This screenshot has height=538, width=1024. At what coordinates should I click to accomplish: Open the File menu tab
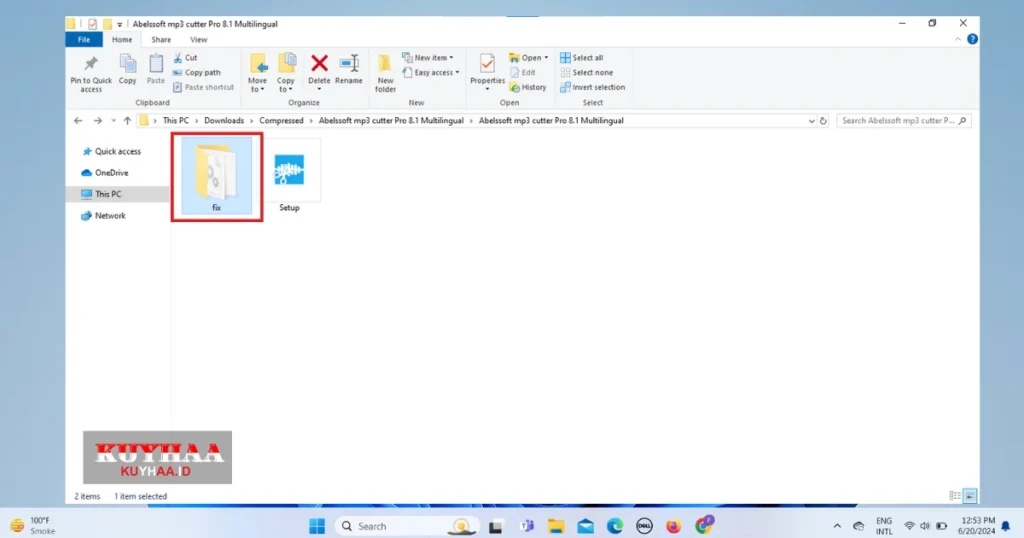(x=84, y=40)
